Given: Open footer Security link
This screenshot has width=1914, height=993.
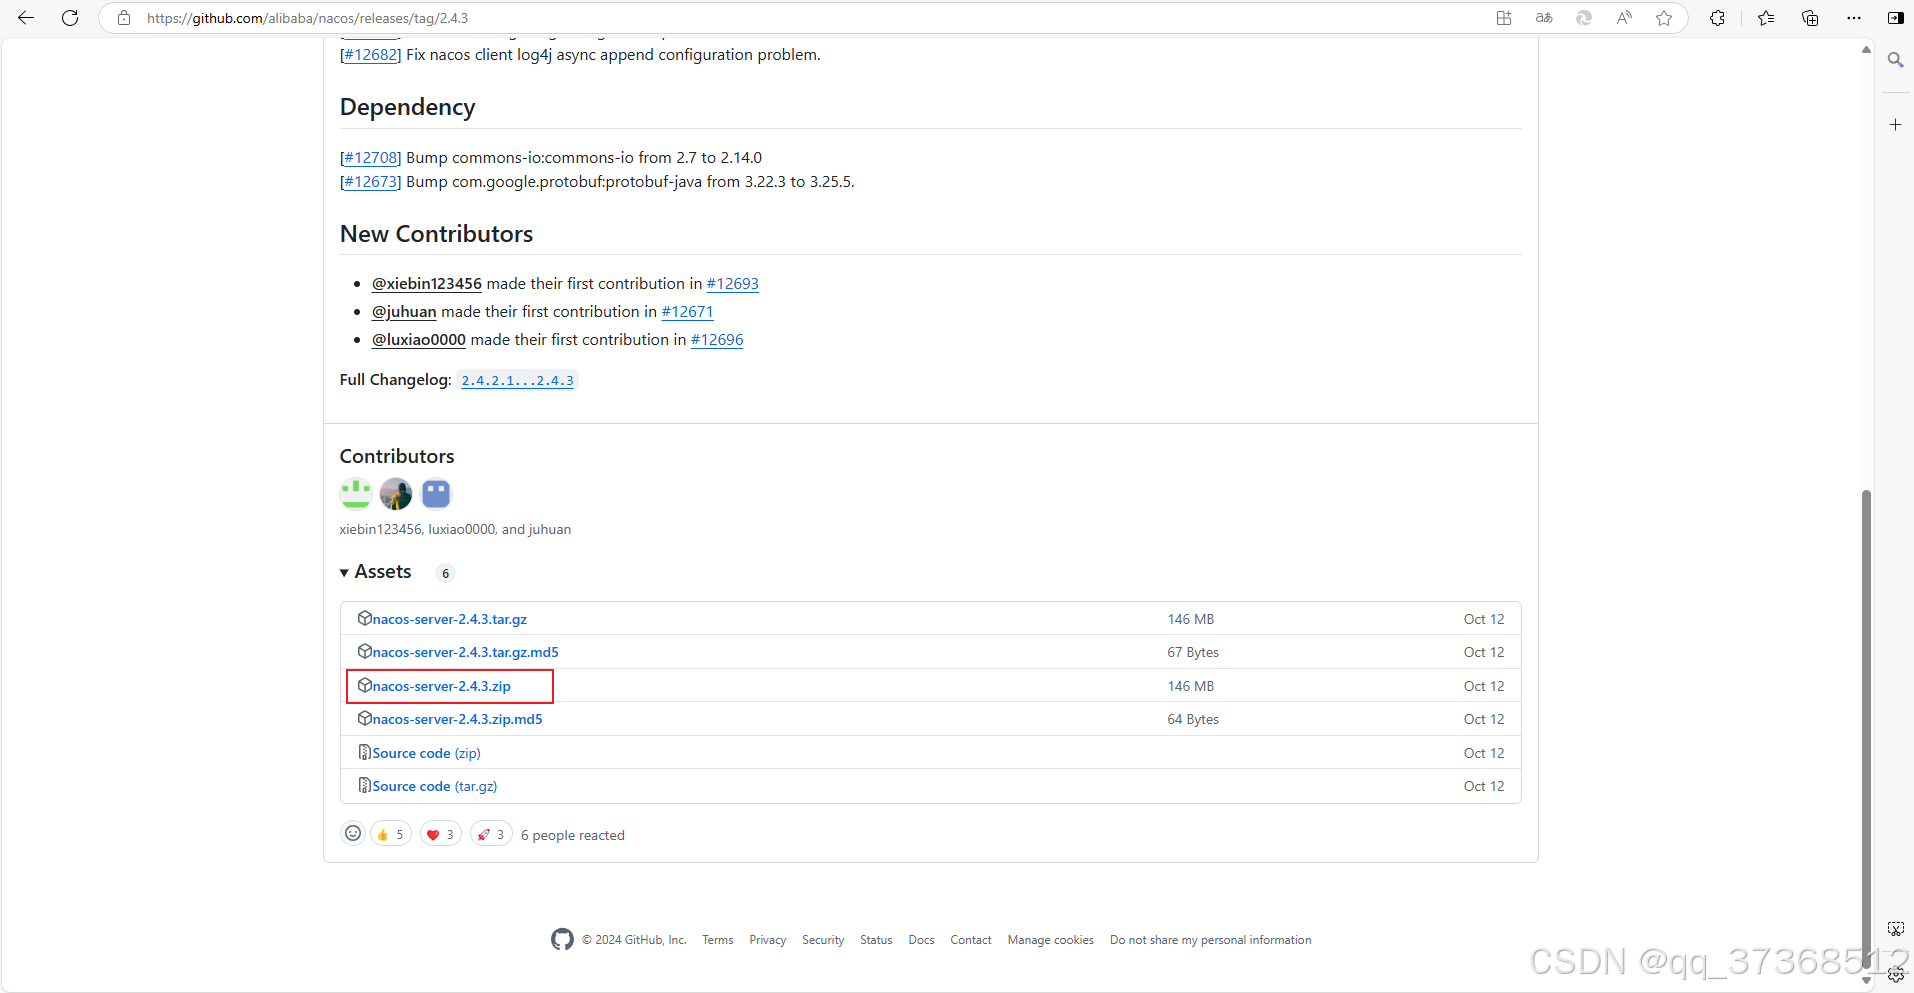Looking at the screenshot, I should [x=823, y=940].
